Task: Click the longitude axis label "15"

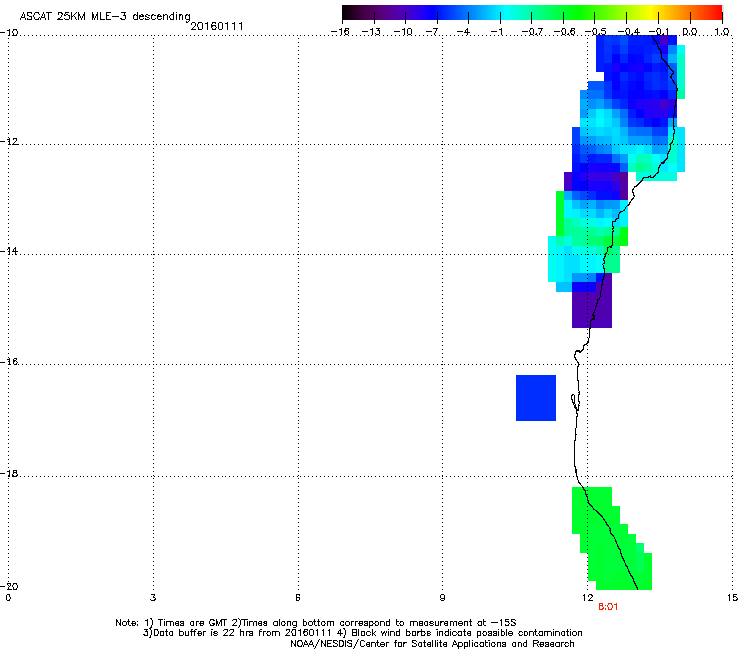Action: 732,598
